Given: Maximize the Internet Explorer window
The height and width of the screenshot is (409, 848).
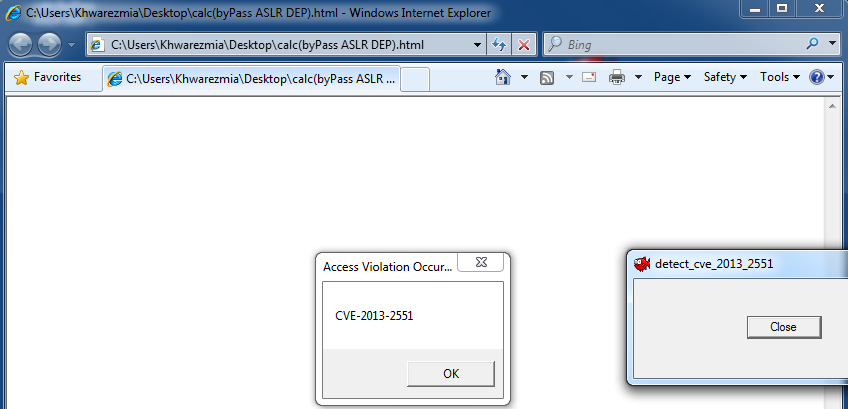Looking at the screenshot, I should [782, 8].
